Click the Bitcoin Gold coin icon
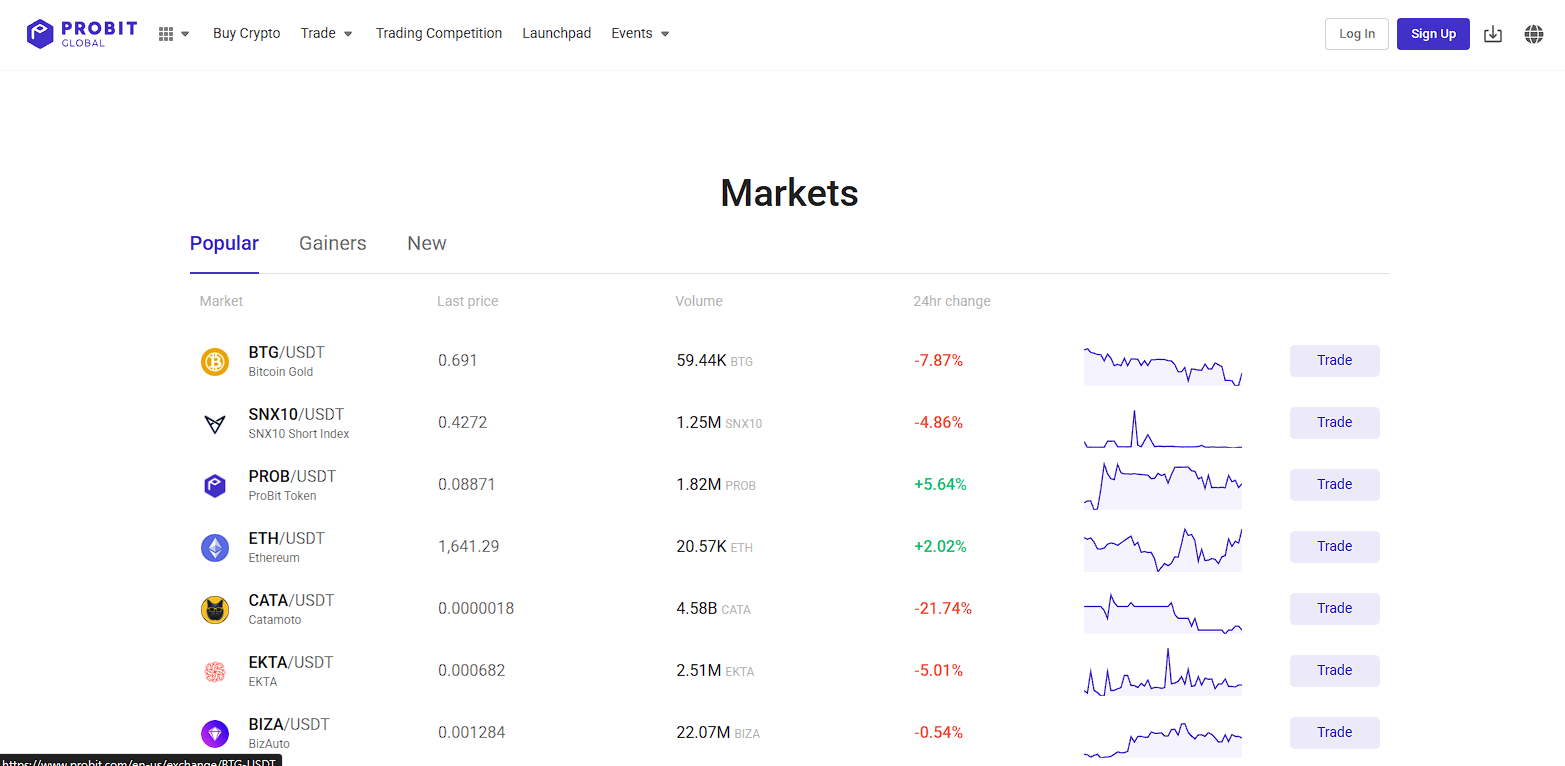The height and width of the screenshot is (766, 1565). [x=215, y=361]
